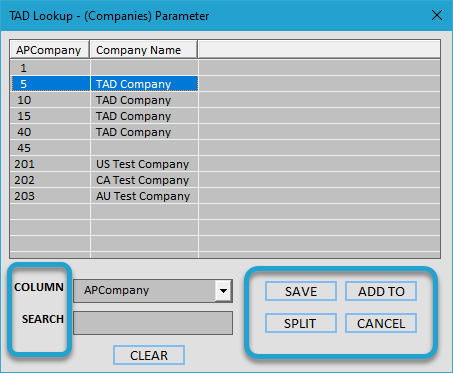This screenshot has width=453, height=373.
Task: Select APCompany cell with value 202
Action: pos(50,180)
